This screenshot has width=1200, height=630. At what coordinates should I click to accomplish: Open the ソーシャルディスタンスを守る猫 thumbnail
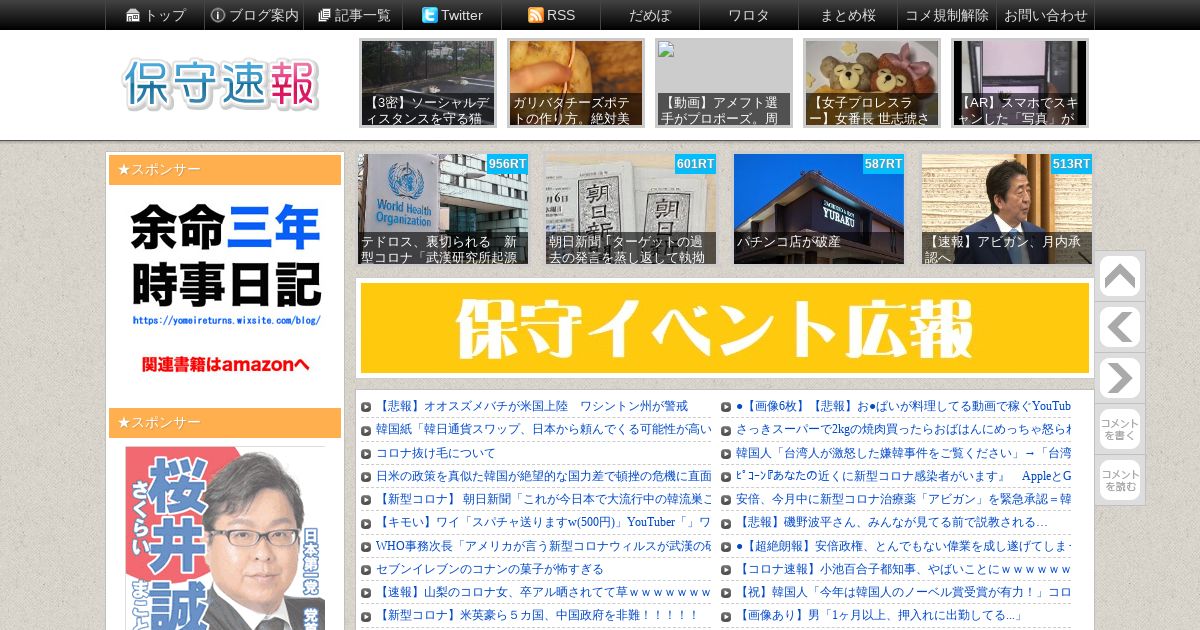[x=428, y=83]
